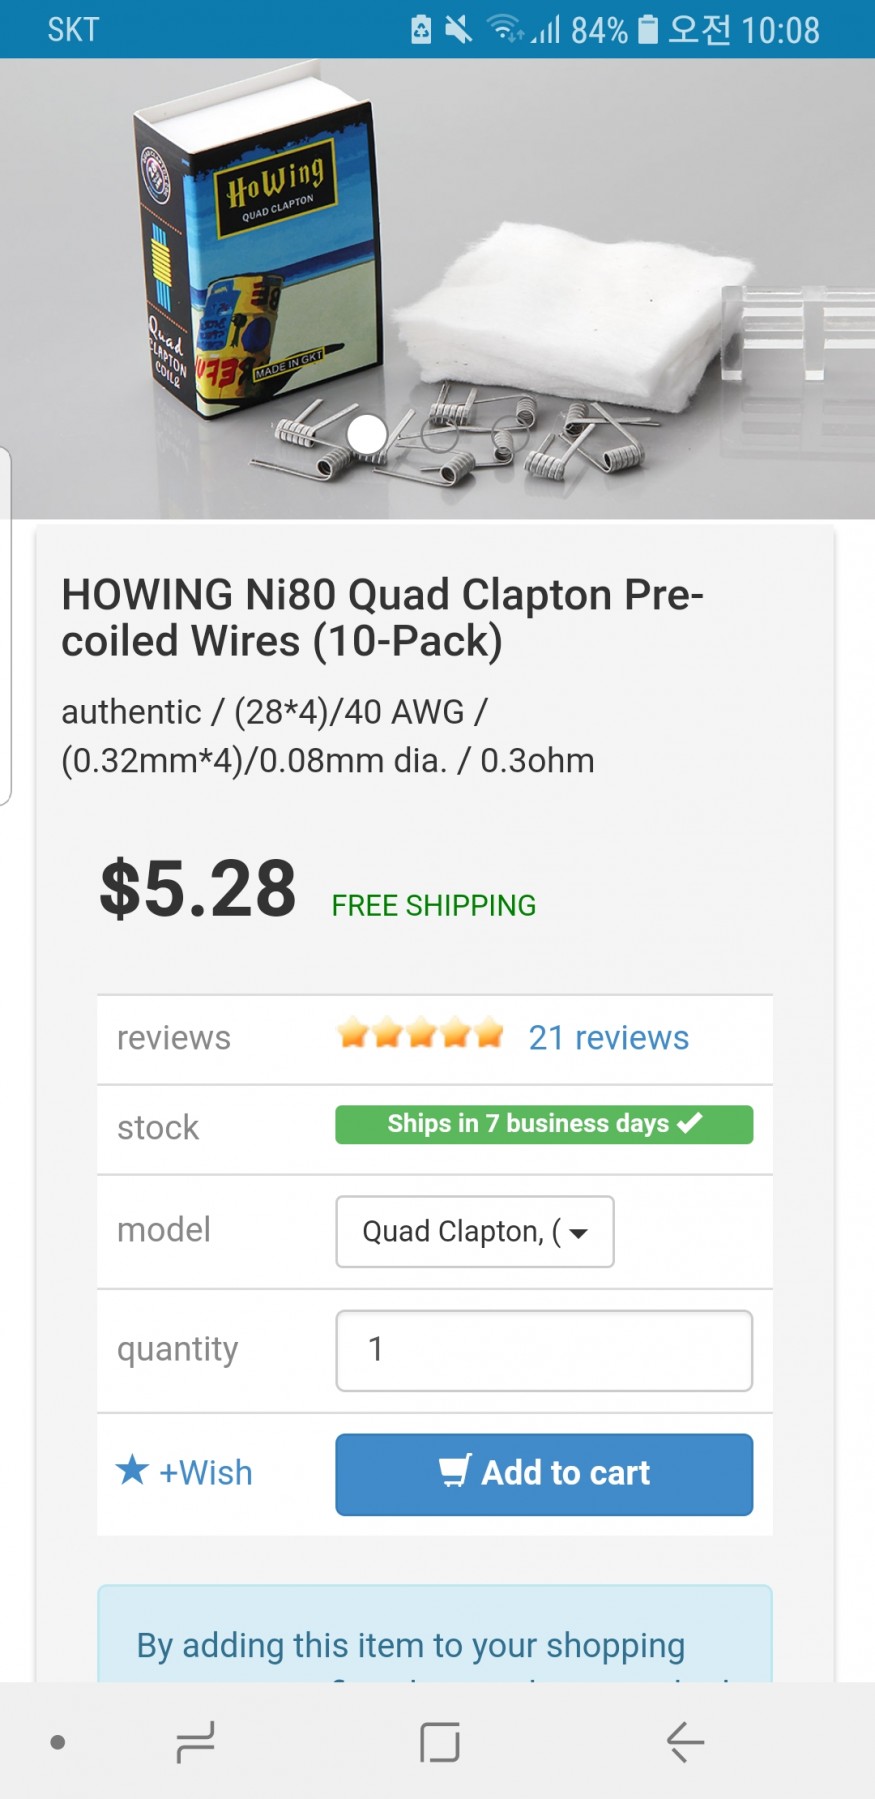875x1799 pixels.
Task: Open the 21 reviews link
Action: 608,1038
